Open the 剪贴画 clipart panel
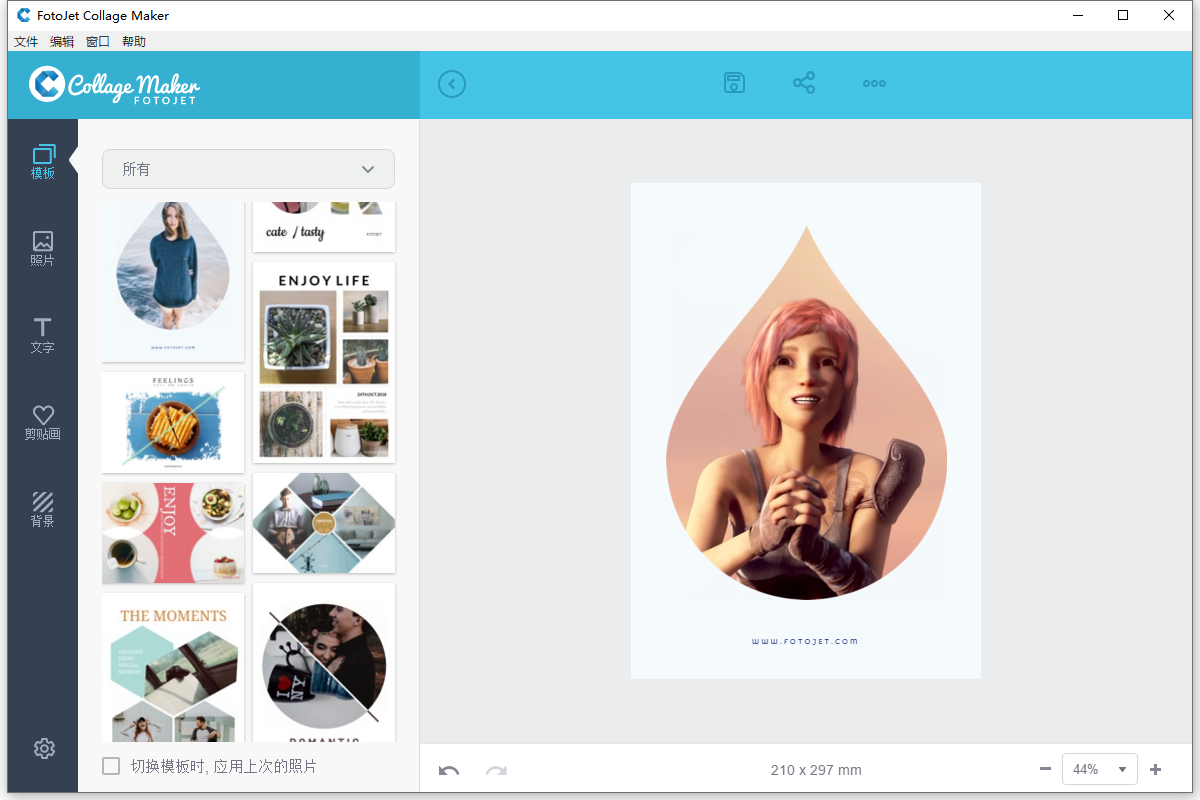Screen dimensions: 1200x800 pos(42,423)
